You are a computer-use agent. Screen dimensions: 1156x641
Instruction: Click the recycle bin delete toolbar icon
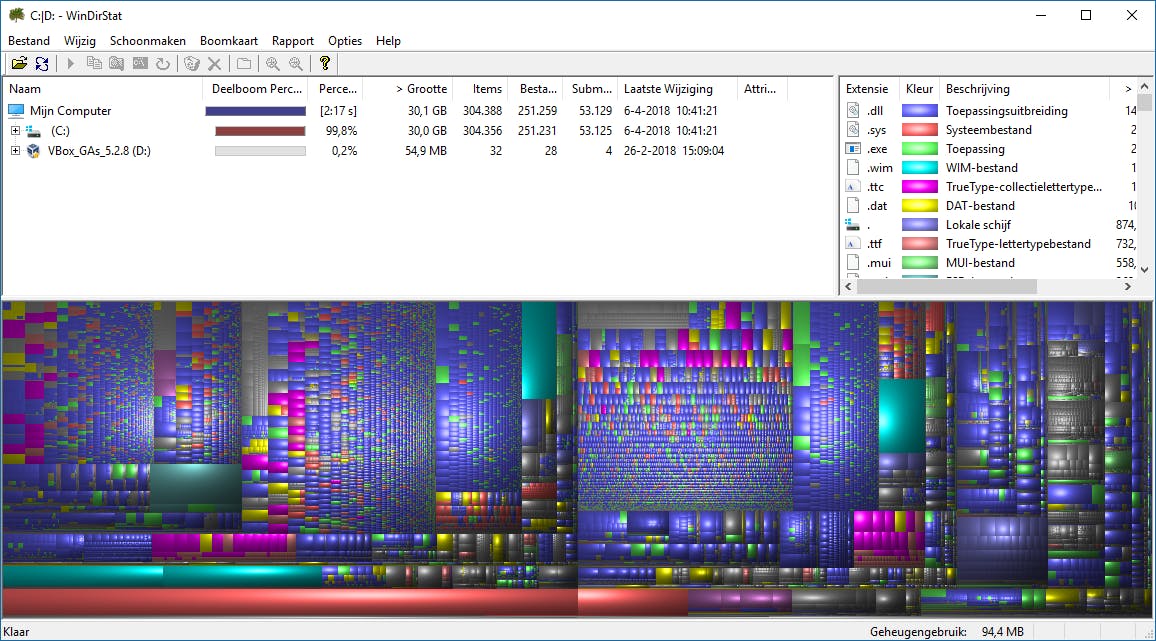(x=191, y=64)
